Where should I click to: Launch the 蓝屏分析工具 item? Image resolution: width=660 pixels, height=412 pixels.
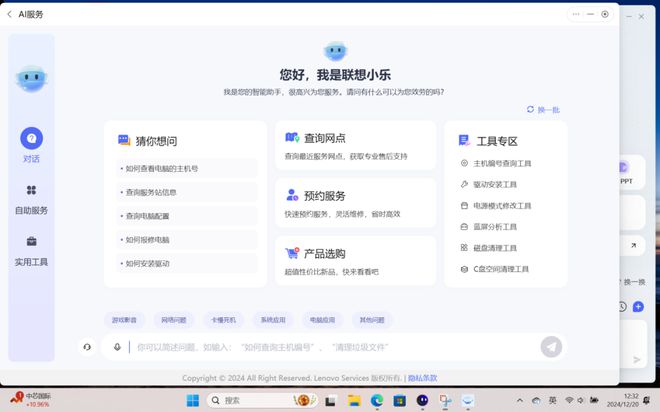point(489,227)
